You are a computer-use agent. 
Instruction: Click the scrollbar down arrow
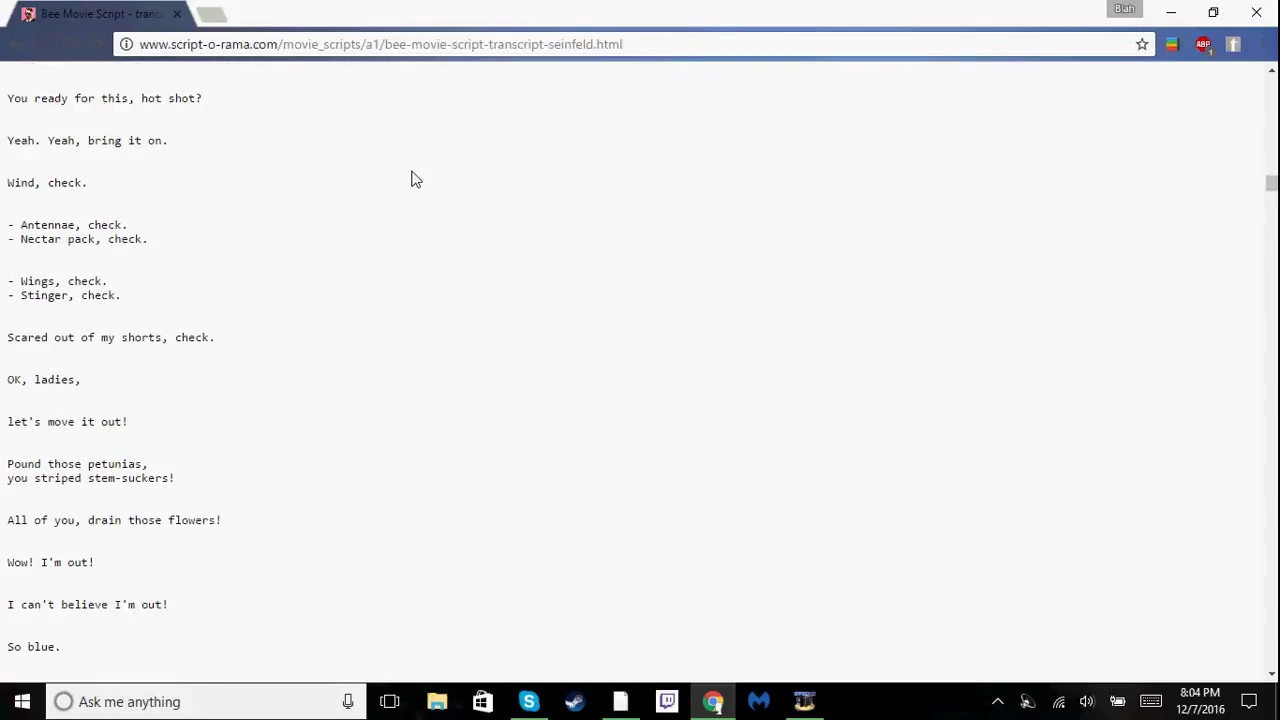tap(1272, 674)
